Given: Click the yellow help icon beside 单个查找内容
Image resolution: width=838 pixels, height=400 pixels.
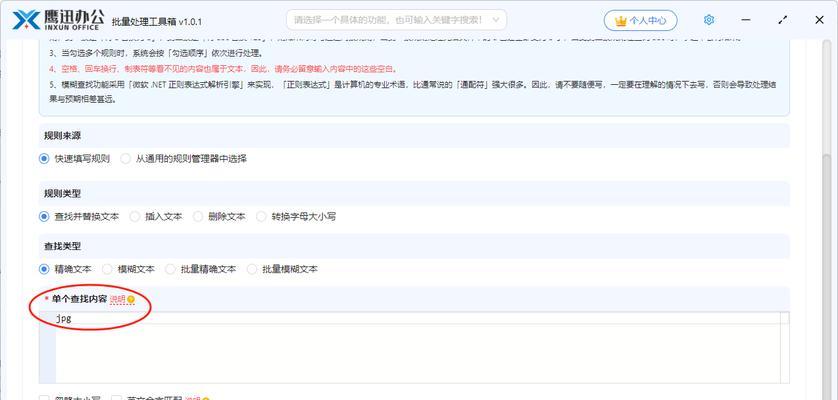Looking at the screenshot, I should (131, 300).
